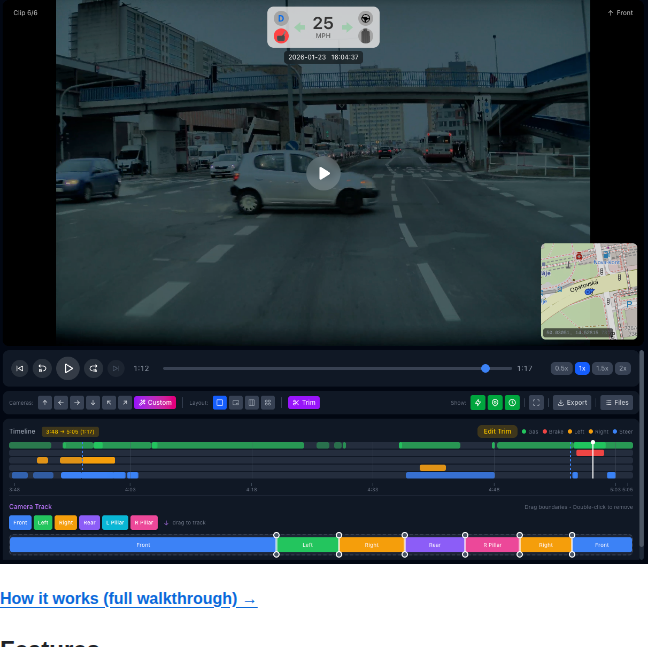This screenshot has width=648, height=647.
Task: Set playback speed to 1.5x
Action: [602, 369]
